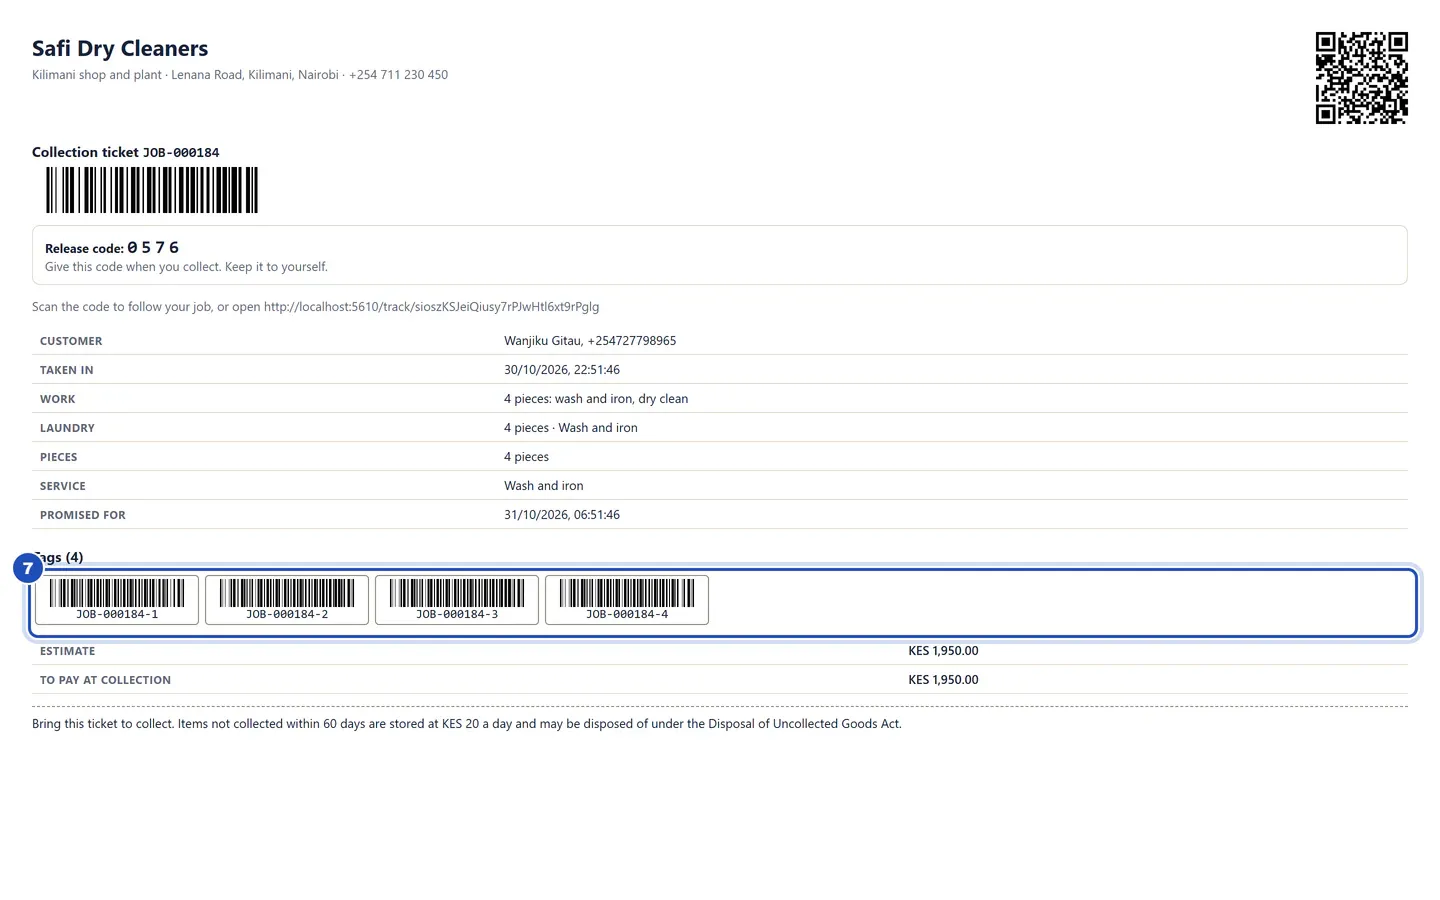
Task: Click the ESTIMATE amount KES 1,950.00
Action: pyautogui.click(x=943, y=651)
